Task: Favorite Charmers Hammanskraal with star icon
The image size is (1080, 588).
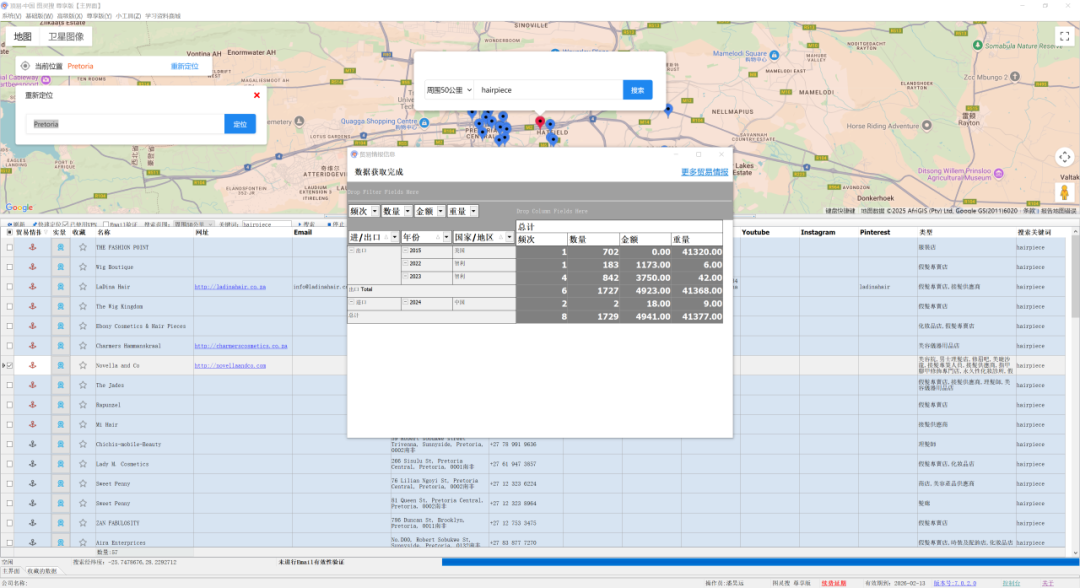Action: click(x=83, y=346)
